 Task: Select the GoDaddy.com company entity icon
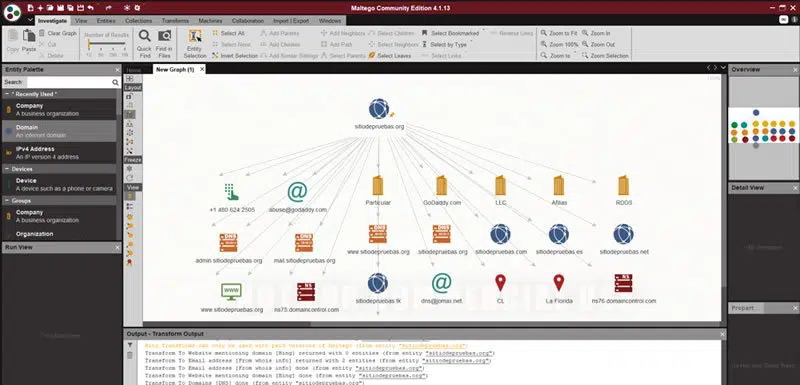tap(441, 186)
